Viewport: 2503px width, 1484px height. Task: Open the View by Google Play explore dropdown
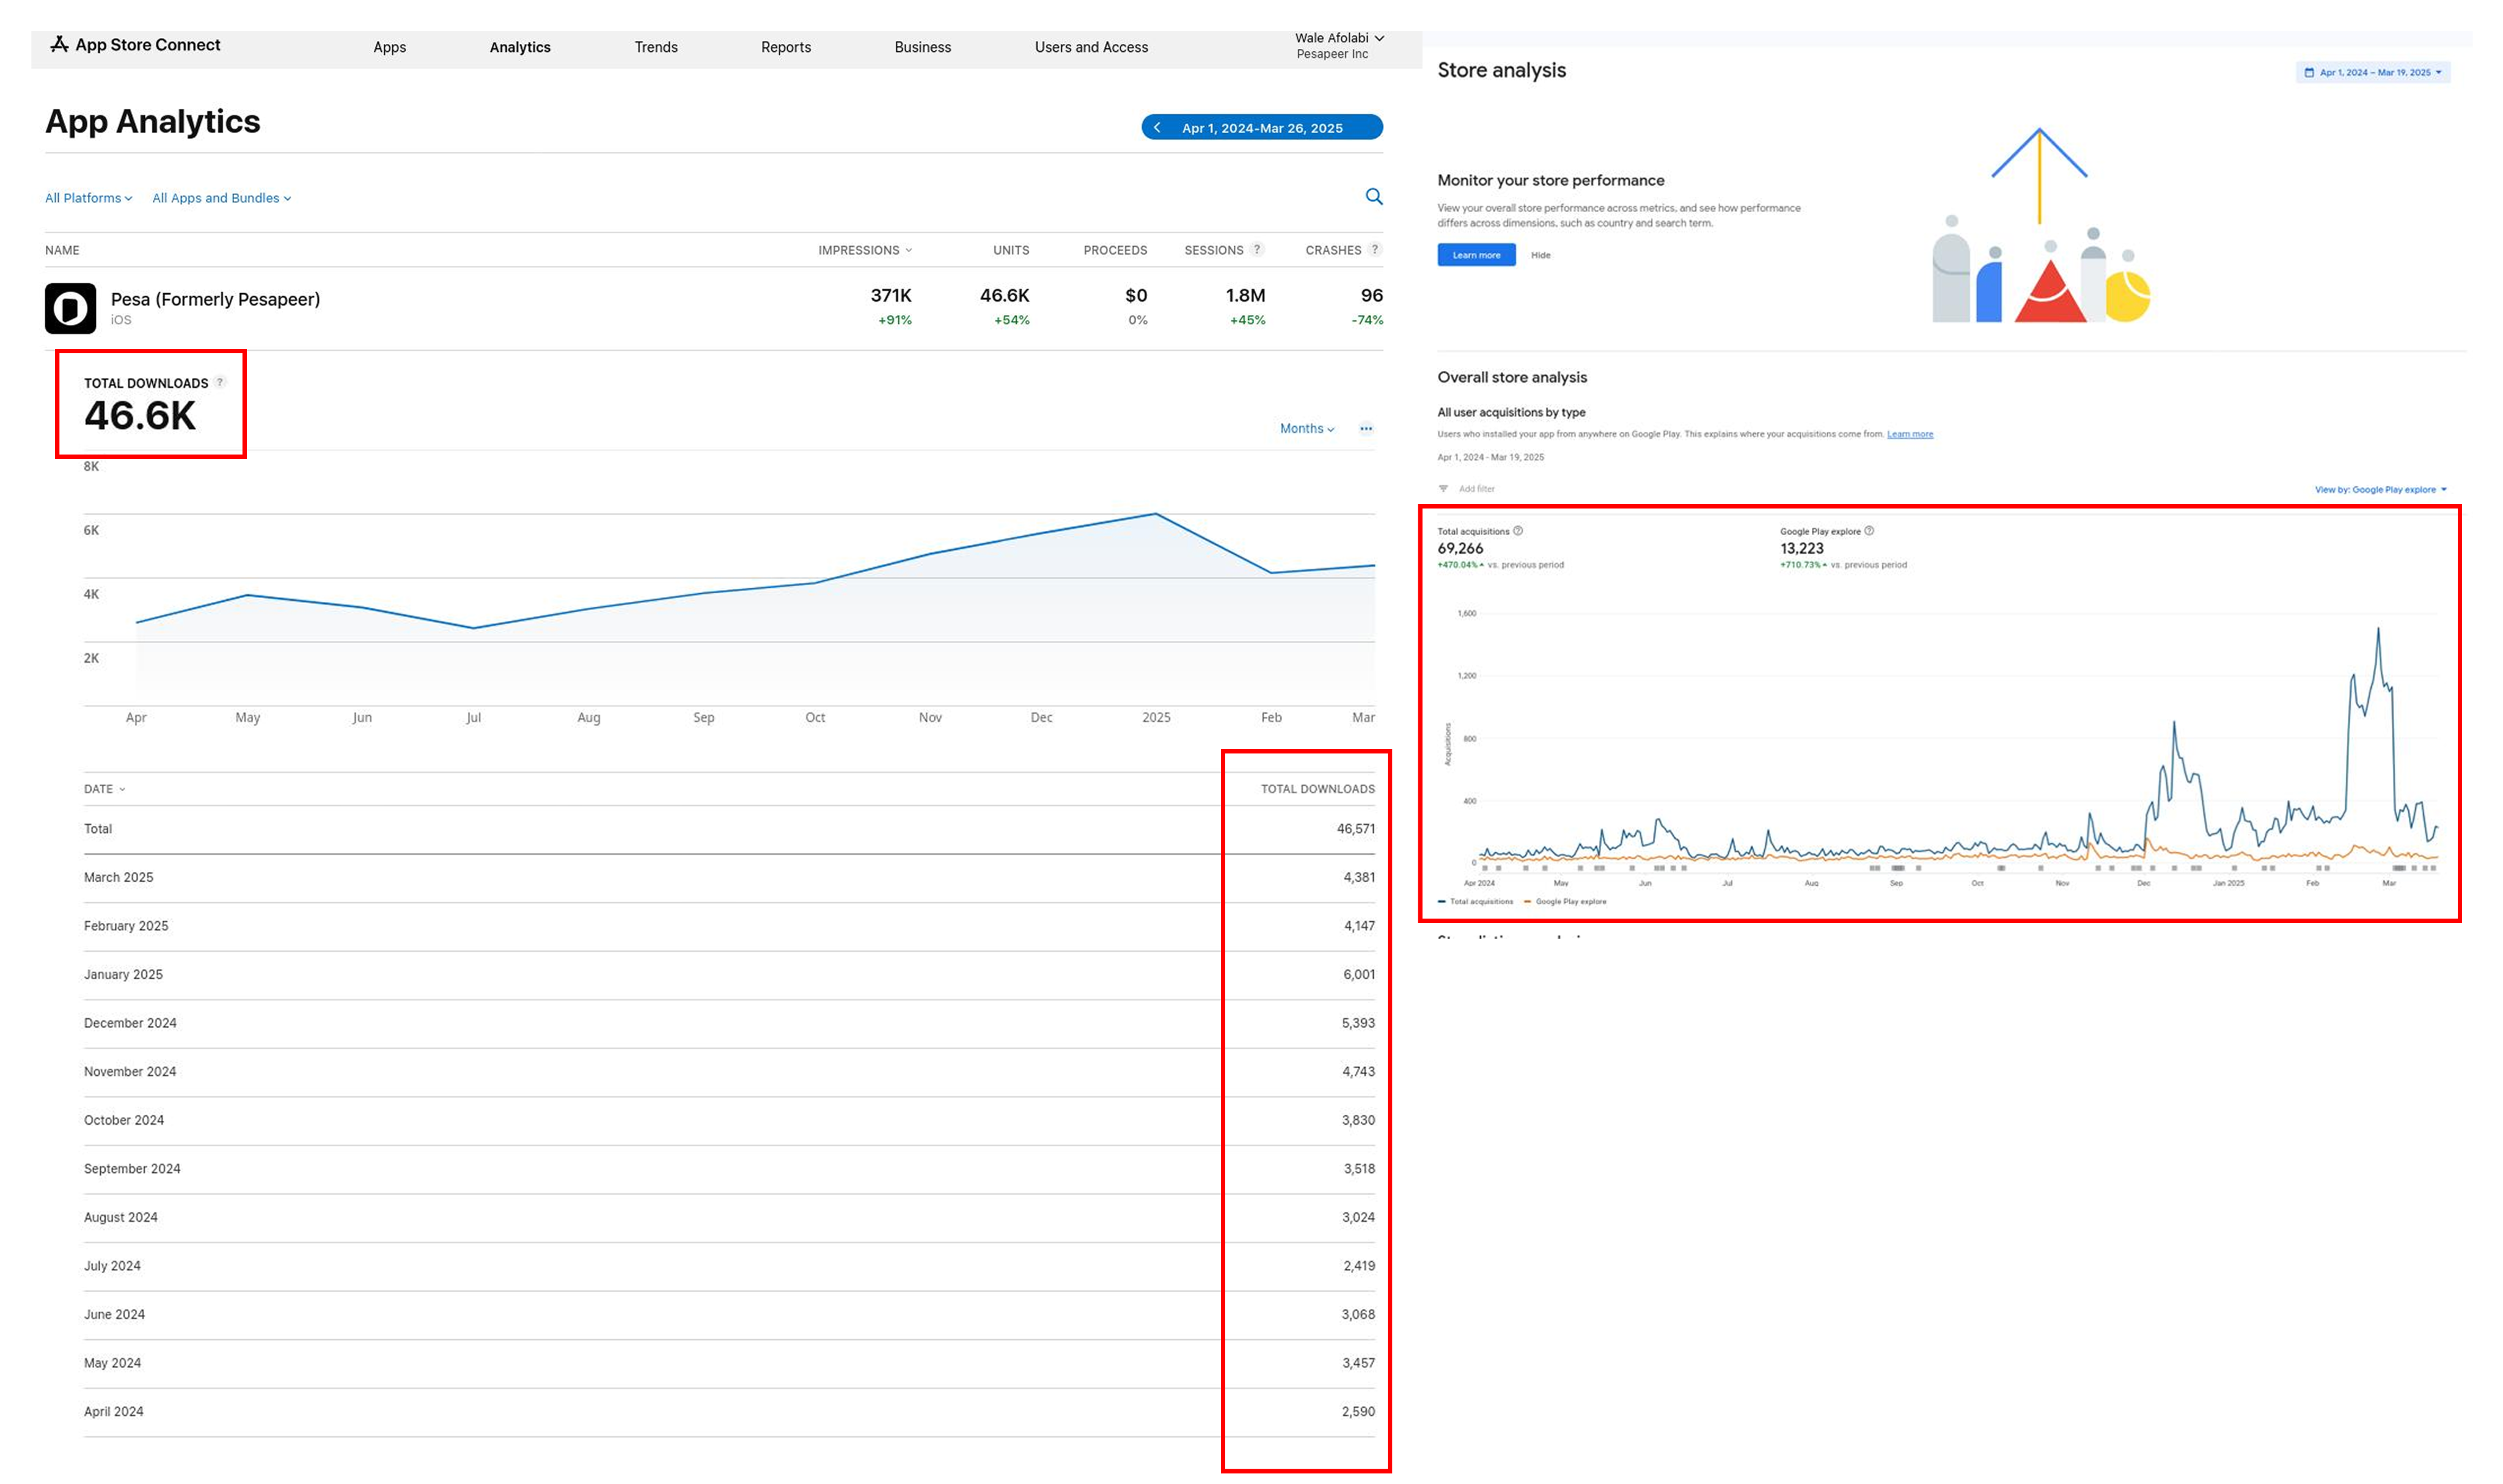(2380, 490)
